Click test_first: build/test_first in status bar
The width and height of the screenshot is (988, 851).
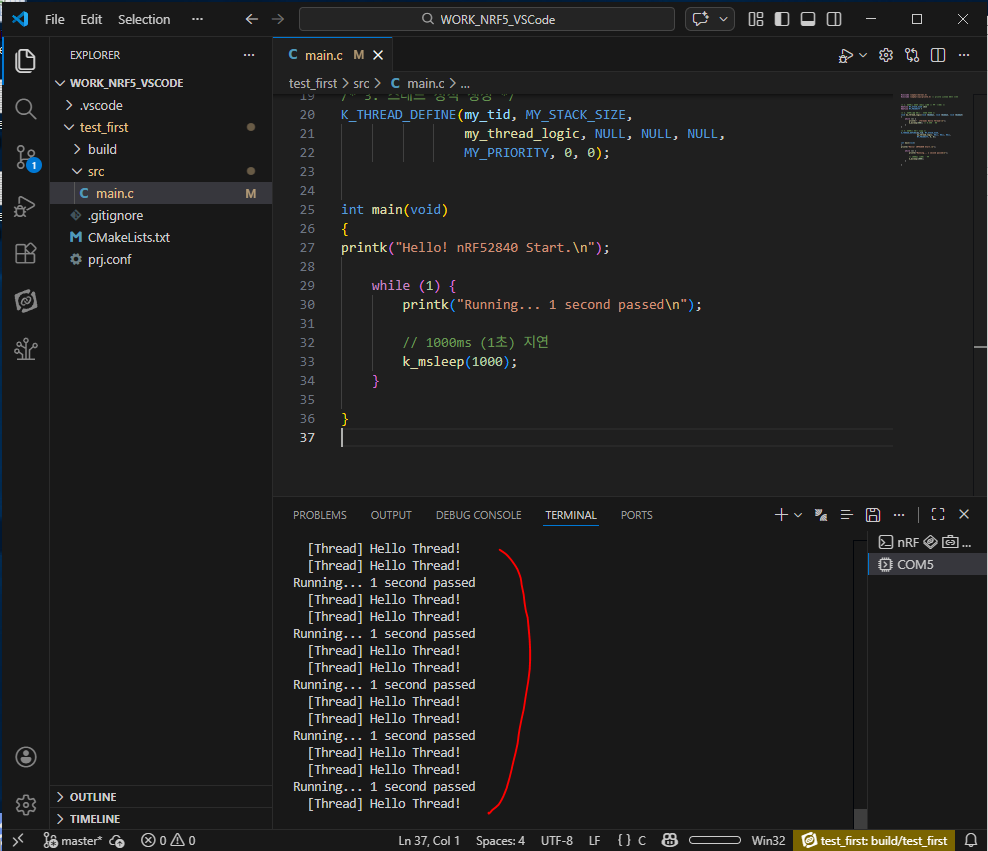coord(874,840)
